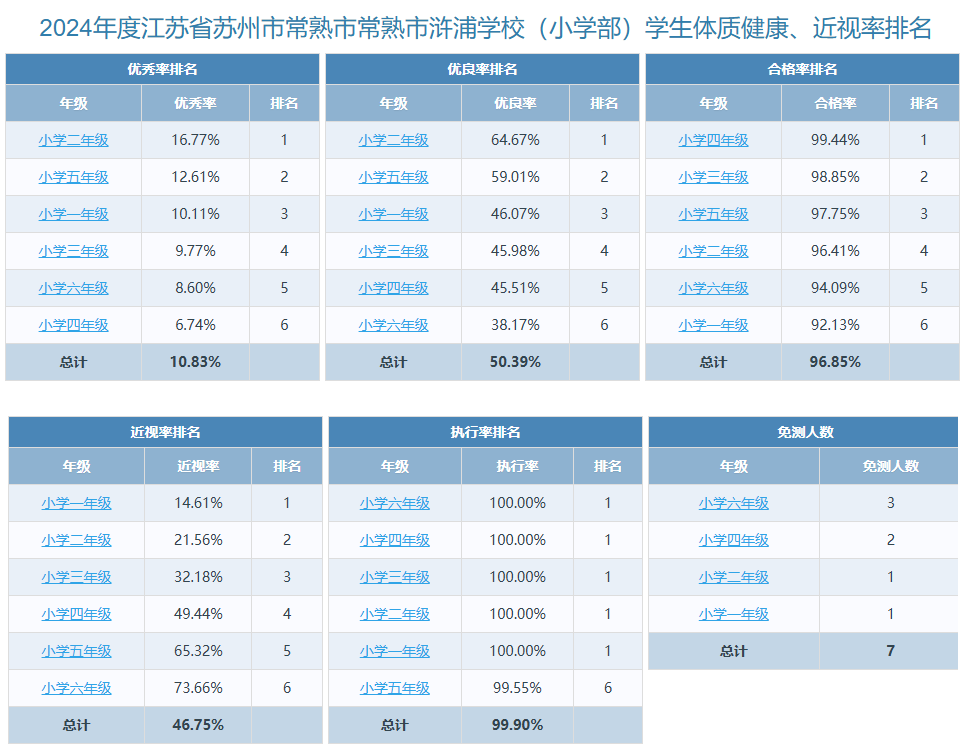Open 小学三年级 link in 优秀率排名 table

pyautogui.click(x=73, y=251)
